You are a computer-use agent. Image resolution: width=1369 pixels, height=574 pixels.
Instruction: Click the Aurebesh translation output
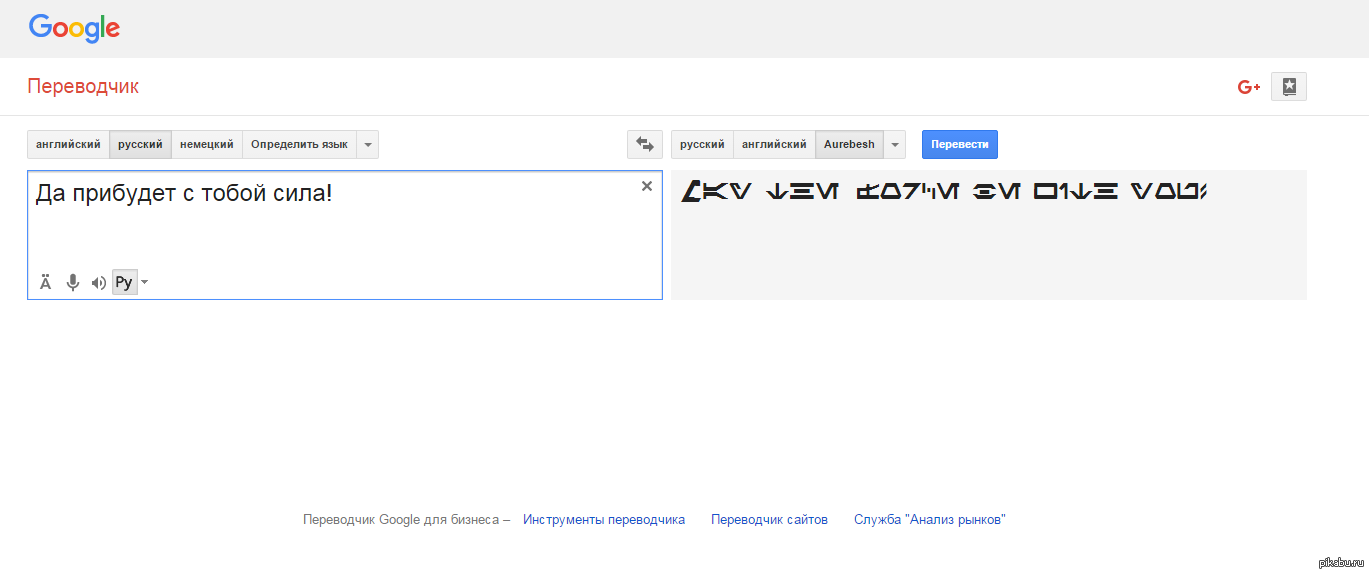944,191
